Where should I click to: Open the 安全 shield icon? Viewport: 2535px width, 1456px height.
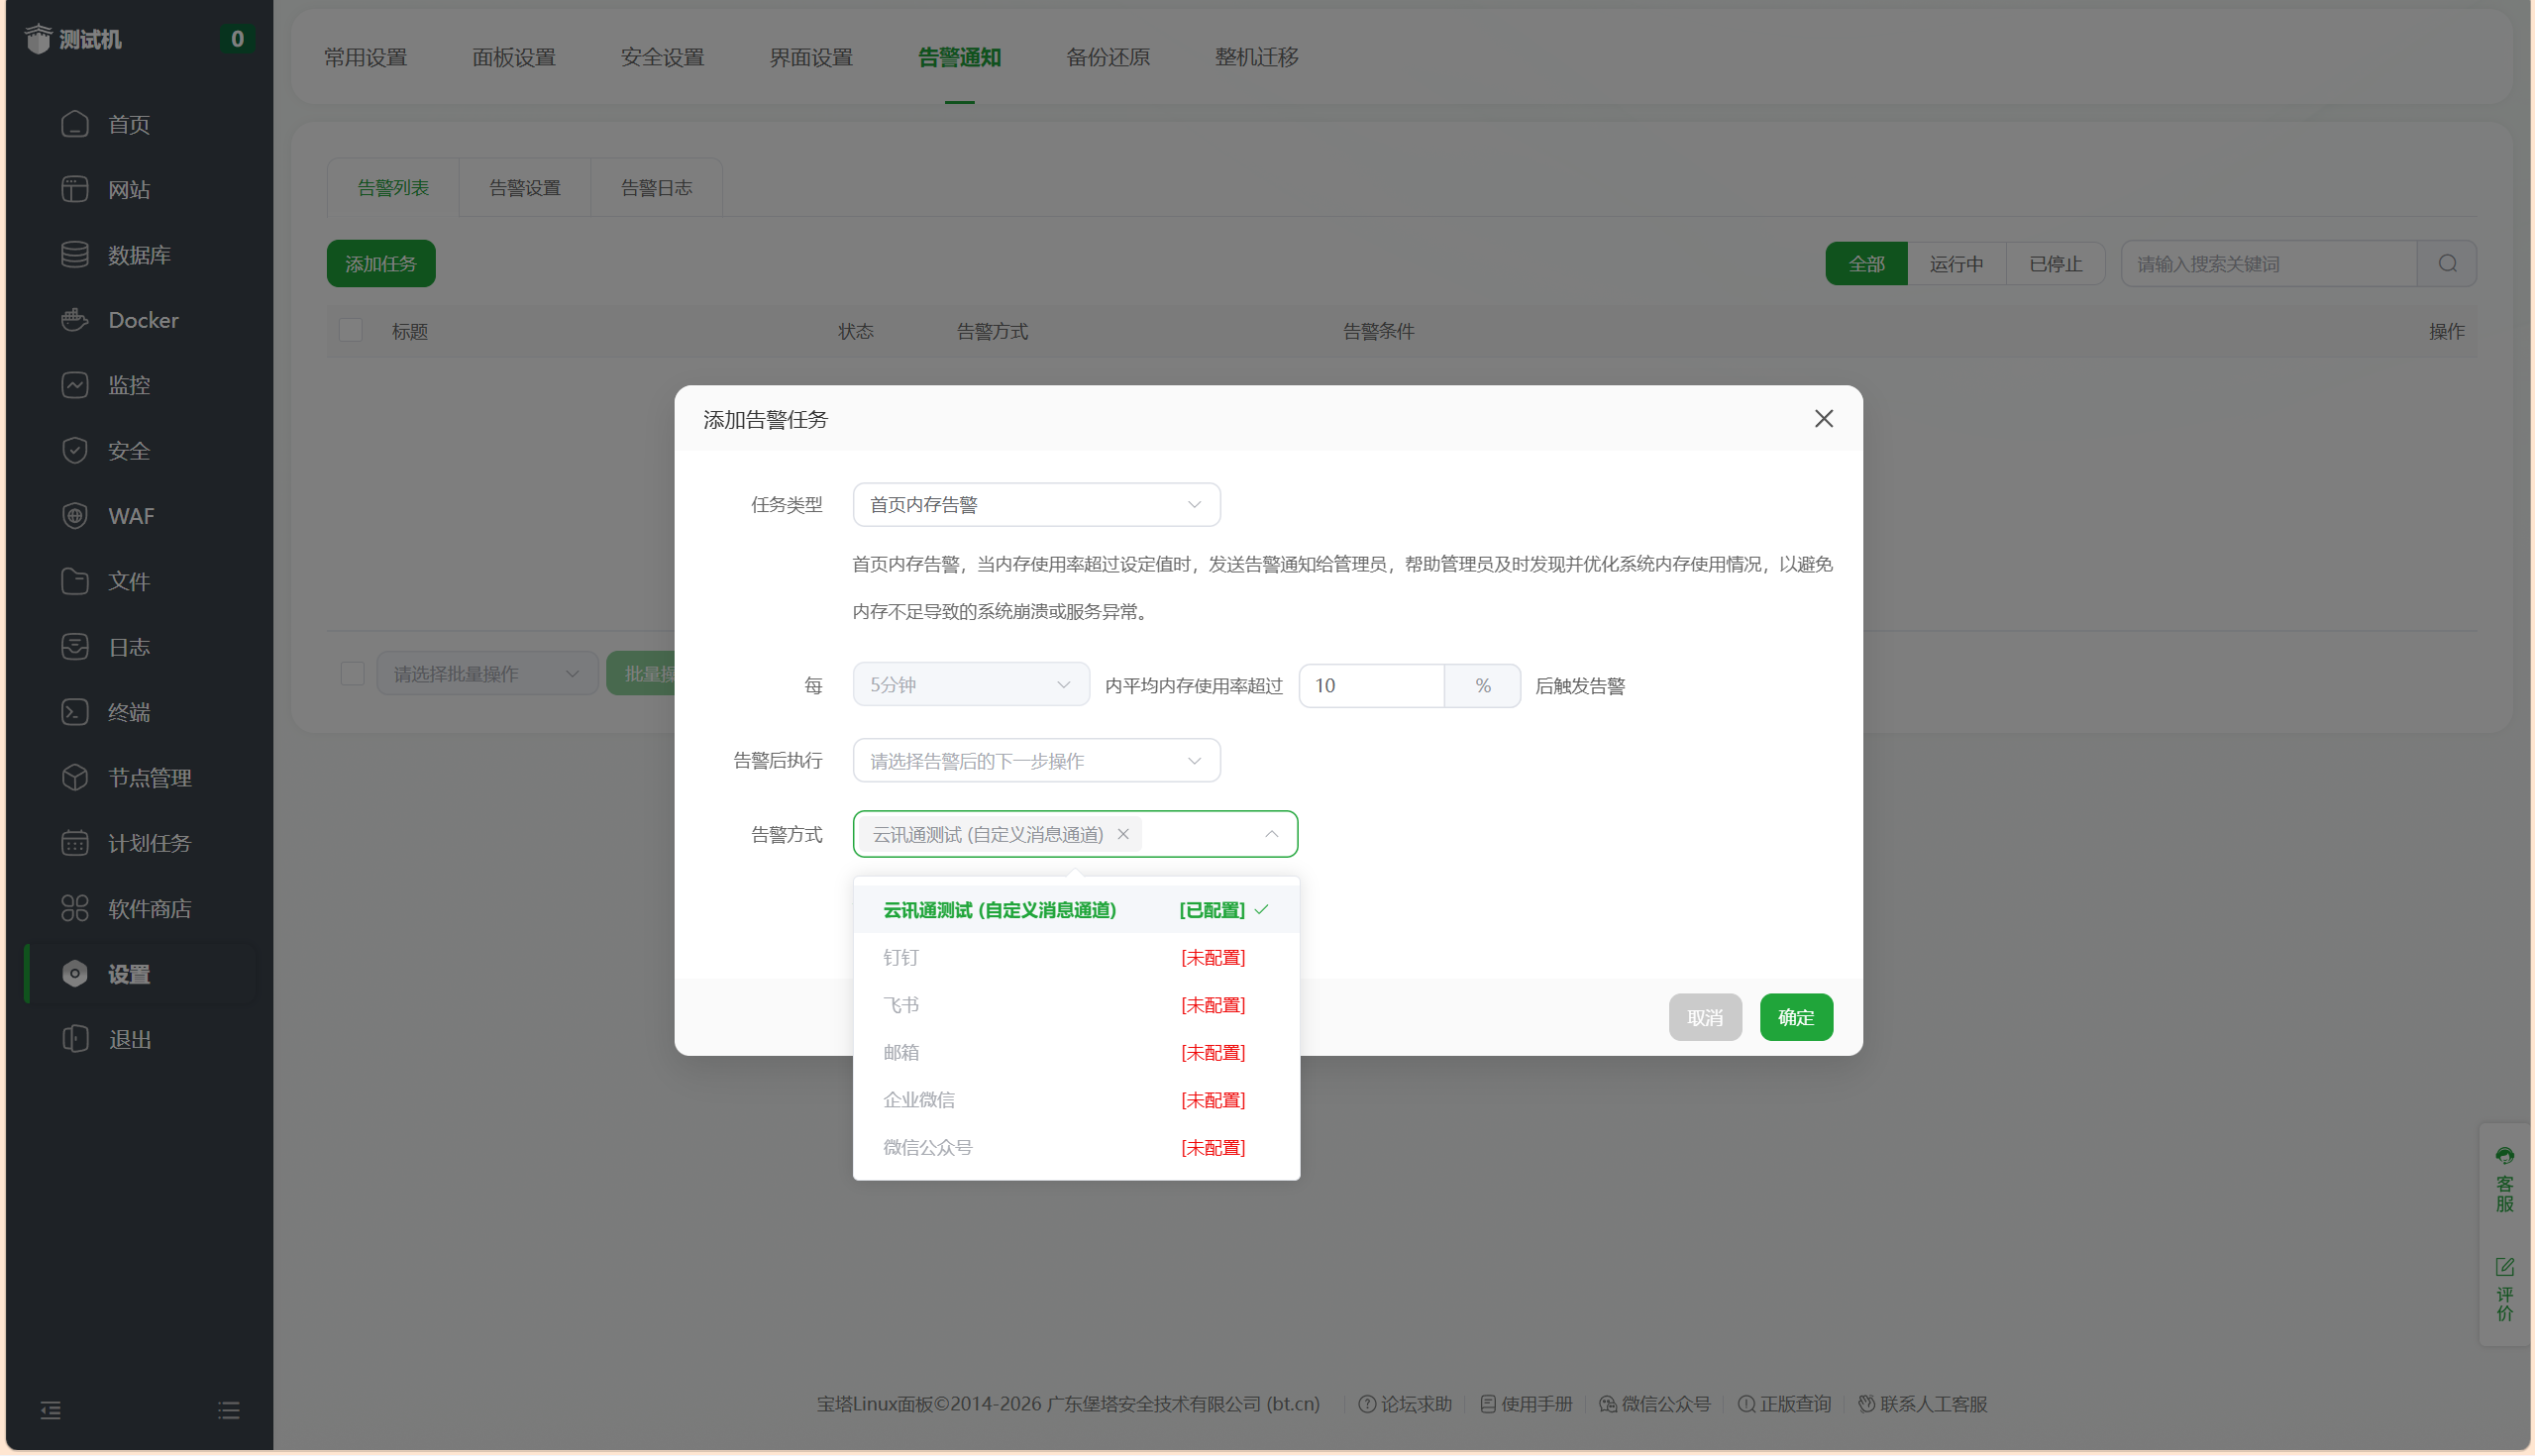click(x=75, y=451)
